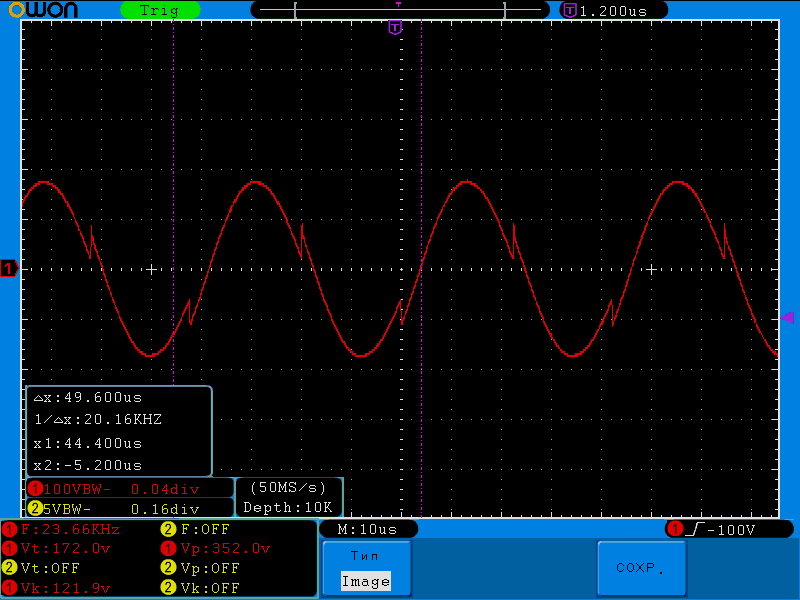Open the Тип Image type selector
This screenshot has width=800, height=600.
(365, 568)
